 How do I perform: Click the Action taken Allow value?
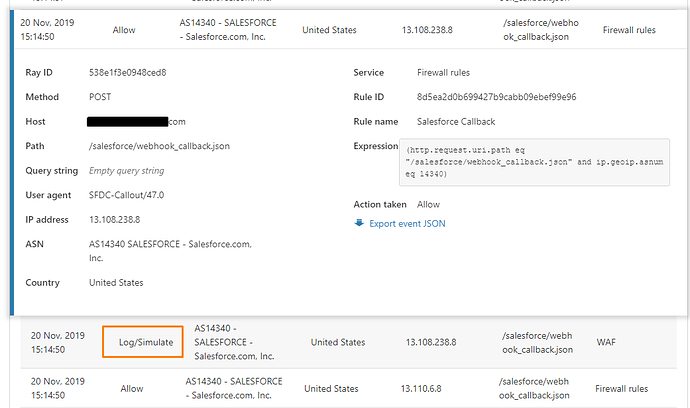tap(428, 205)
